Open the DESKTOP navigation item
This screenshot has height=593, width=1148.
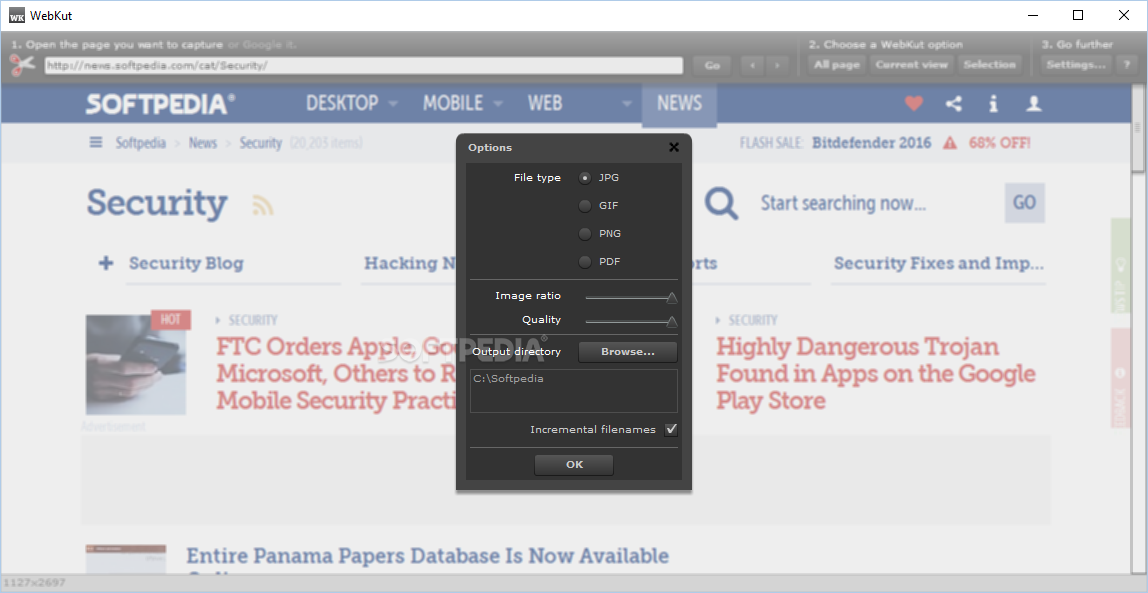[342, 103]
